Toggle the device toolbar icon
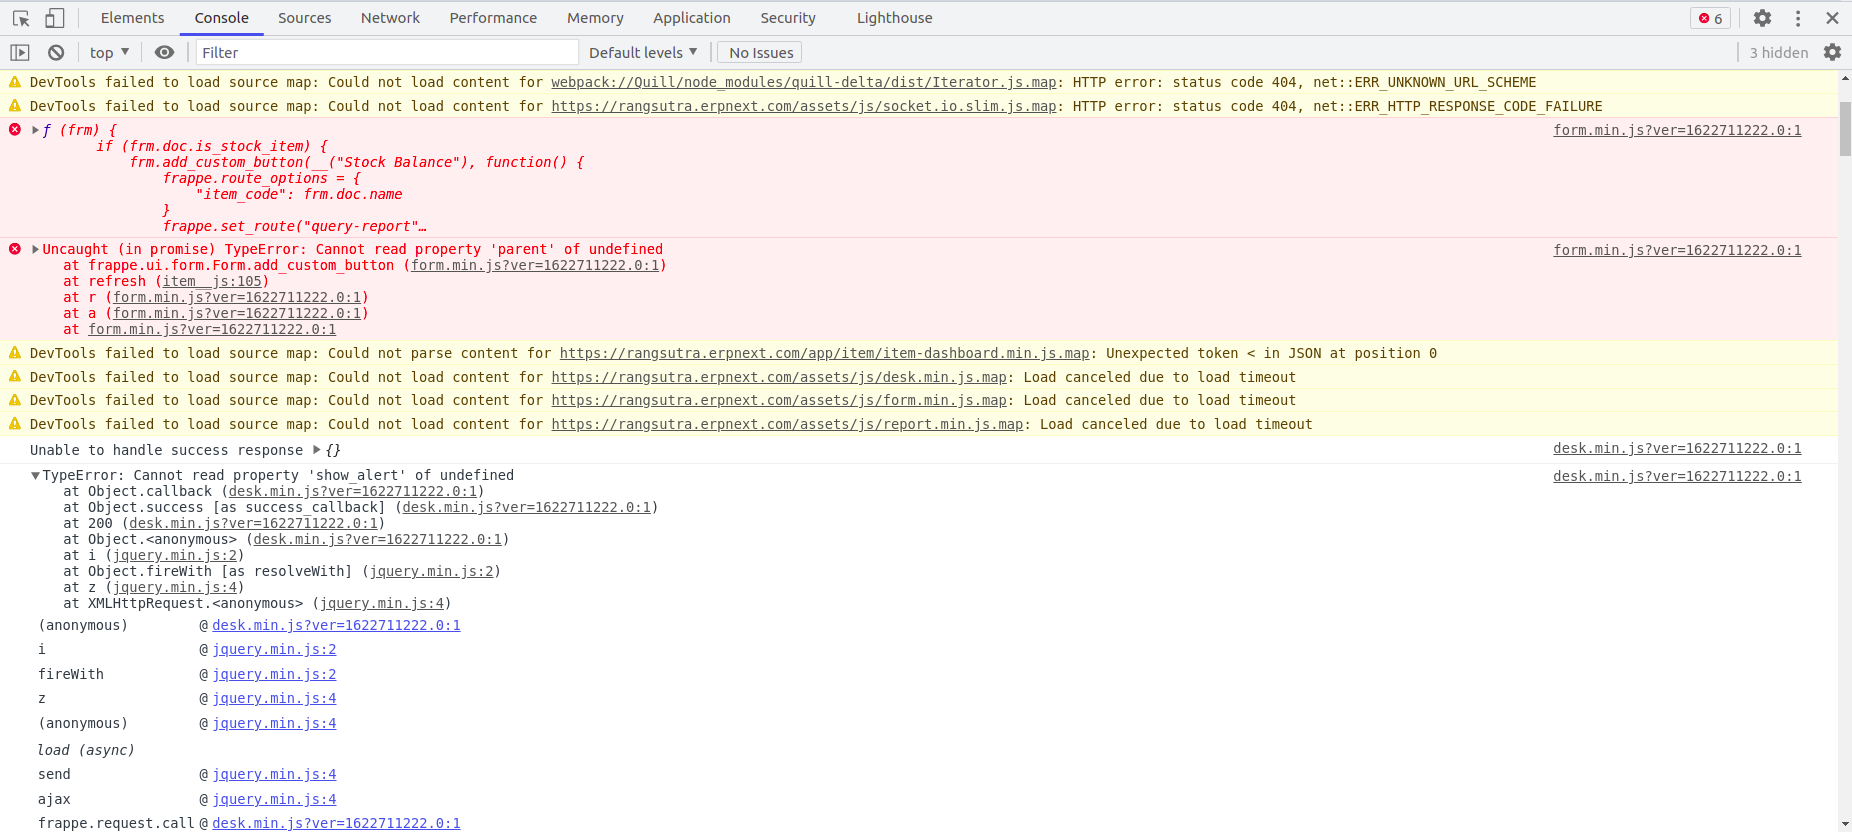1852x832 pixels. [x=55, y=18]
